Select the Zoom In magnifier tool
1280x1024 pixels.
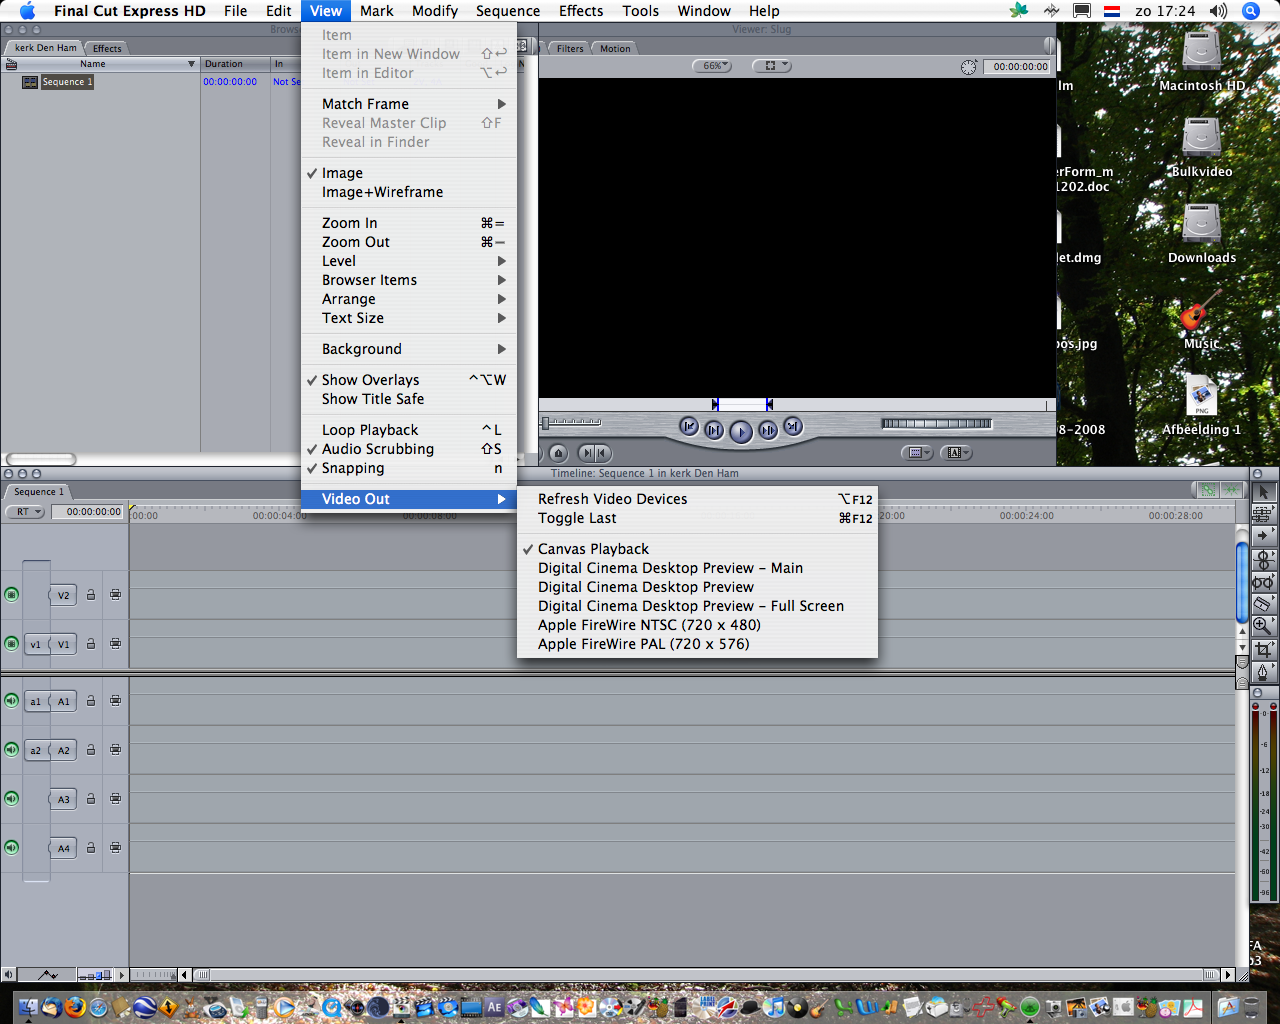pyautogui.click(x=1262, y=625)
